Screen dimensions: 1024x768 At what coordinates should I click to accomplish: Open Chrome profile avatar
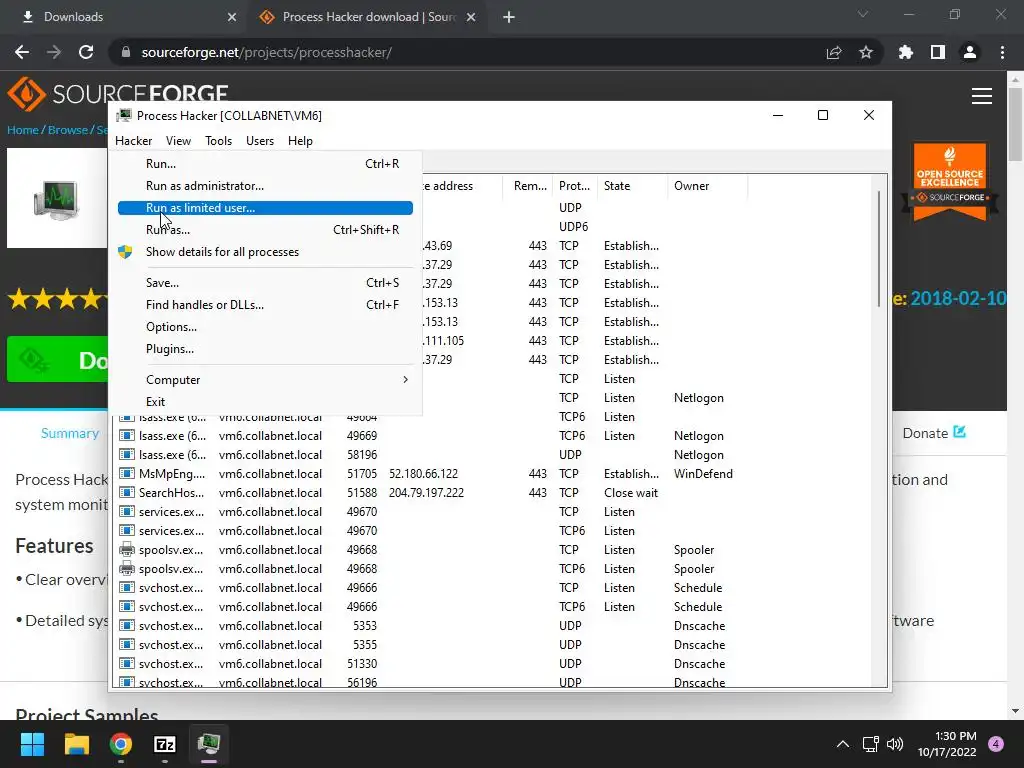(970, 52)
